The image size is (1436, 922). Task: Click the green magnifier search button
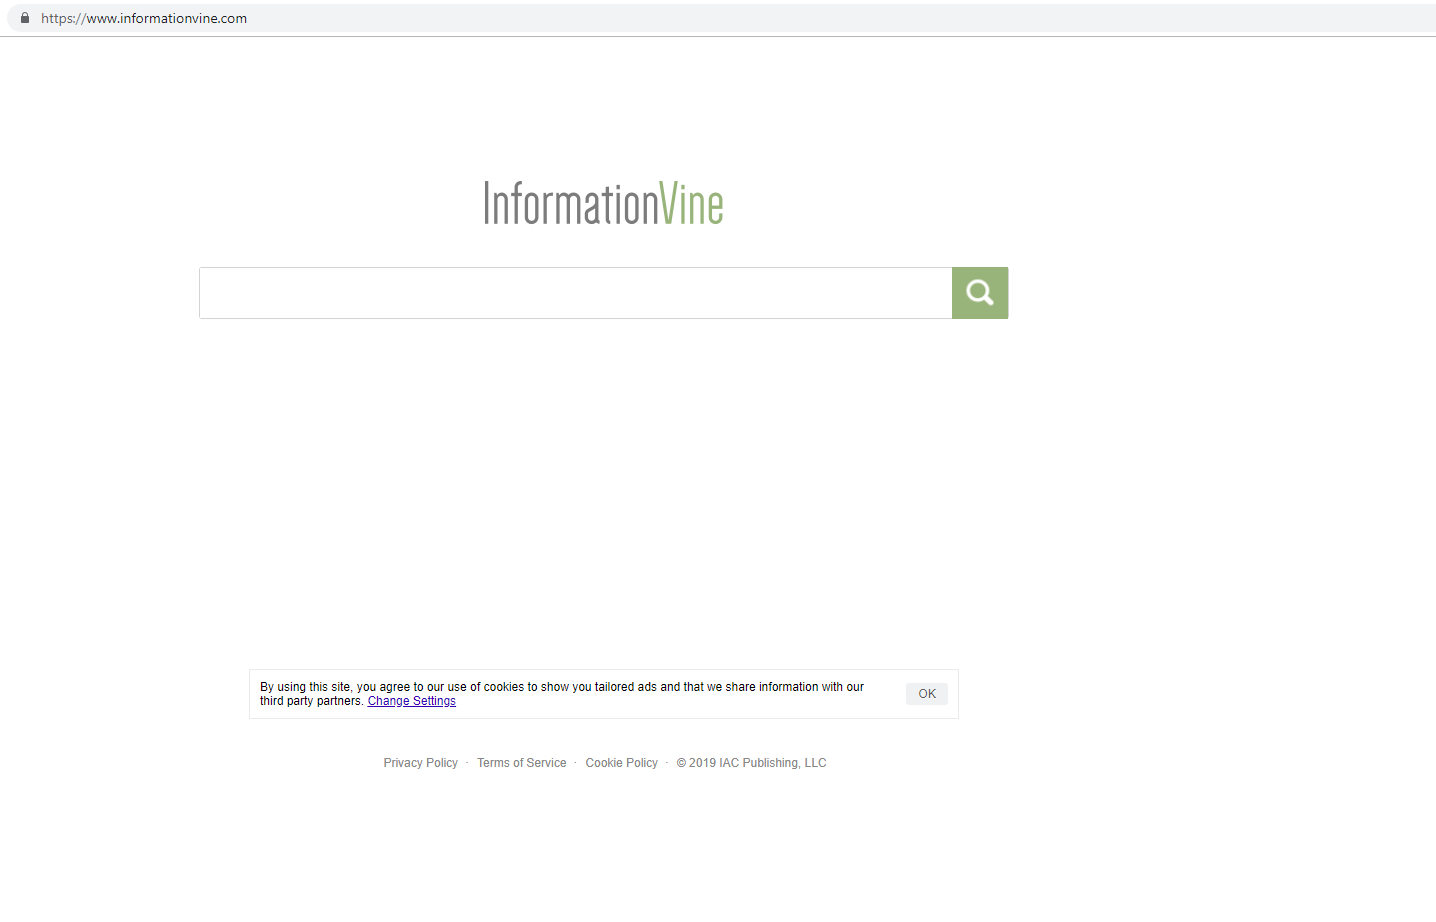pyautogui.click(x=980, y=293)
